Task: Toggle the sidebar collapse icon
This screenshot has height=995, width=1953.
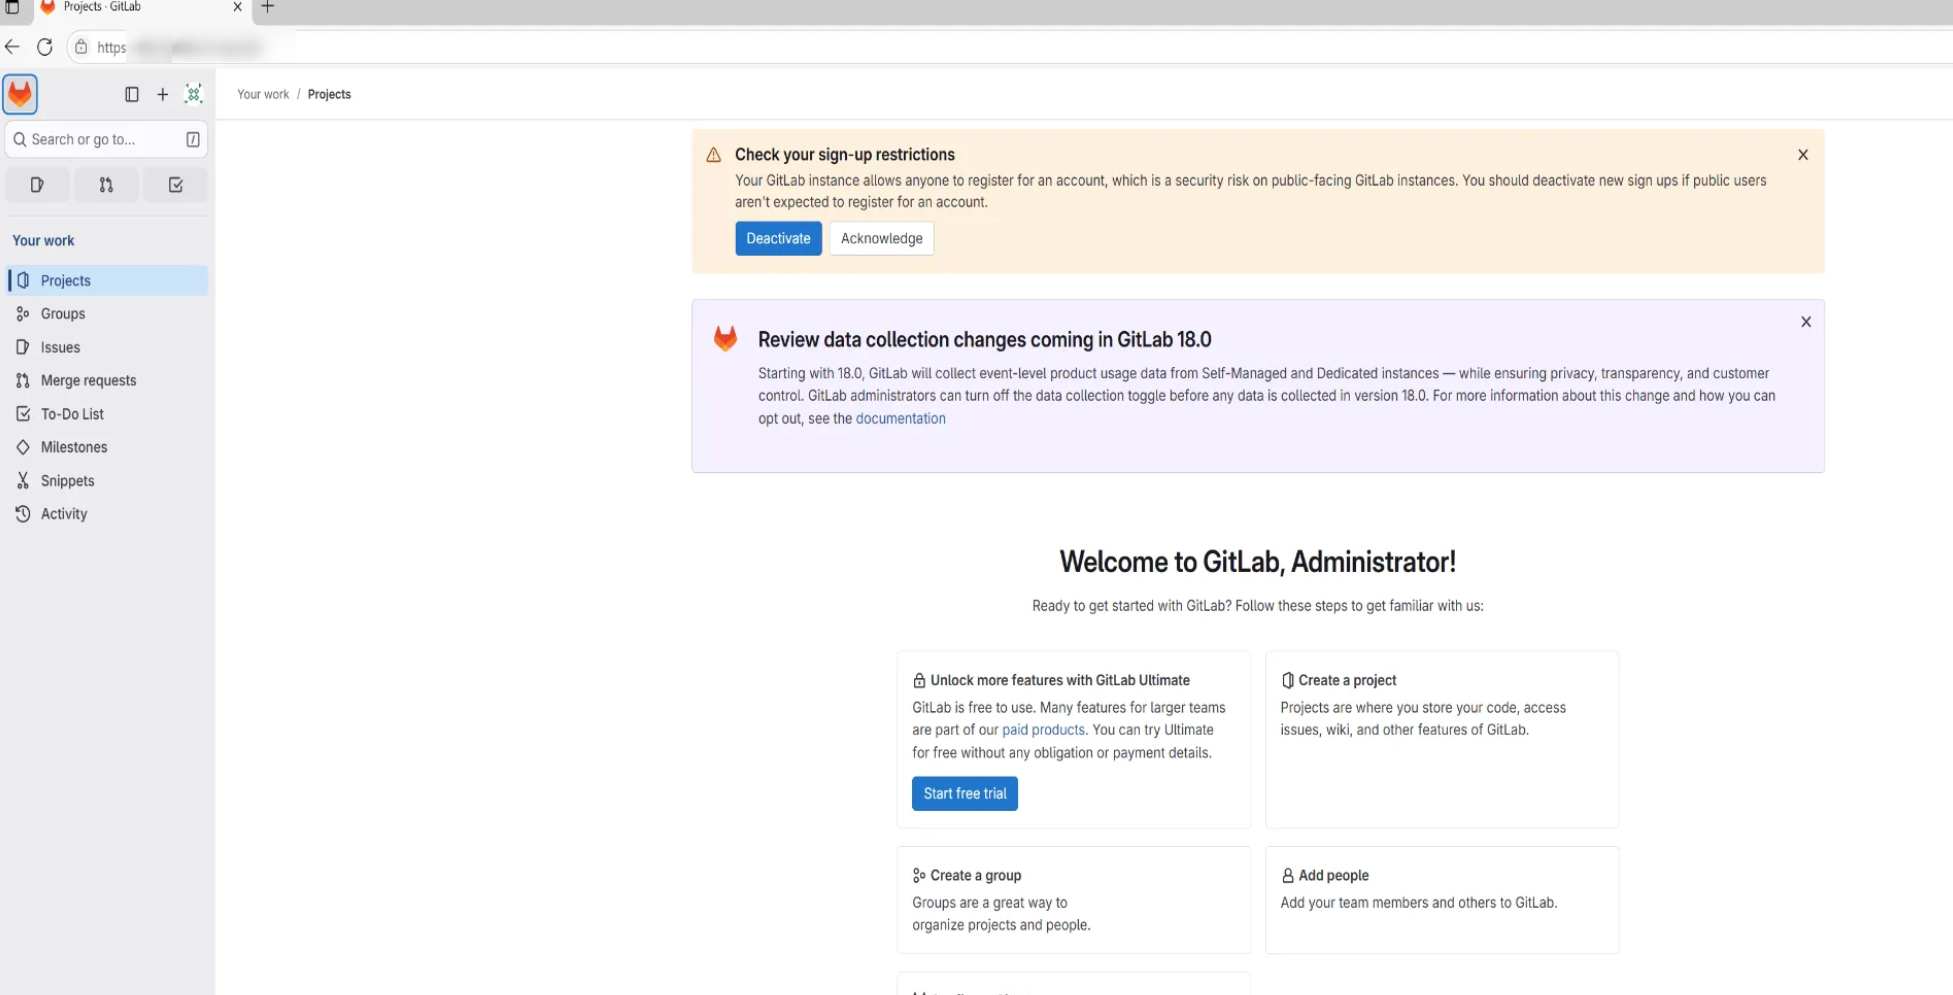Action: click(131, 94)
